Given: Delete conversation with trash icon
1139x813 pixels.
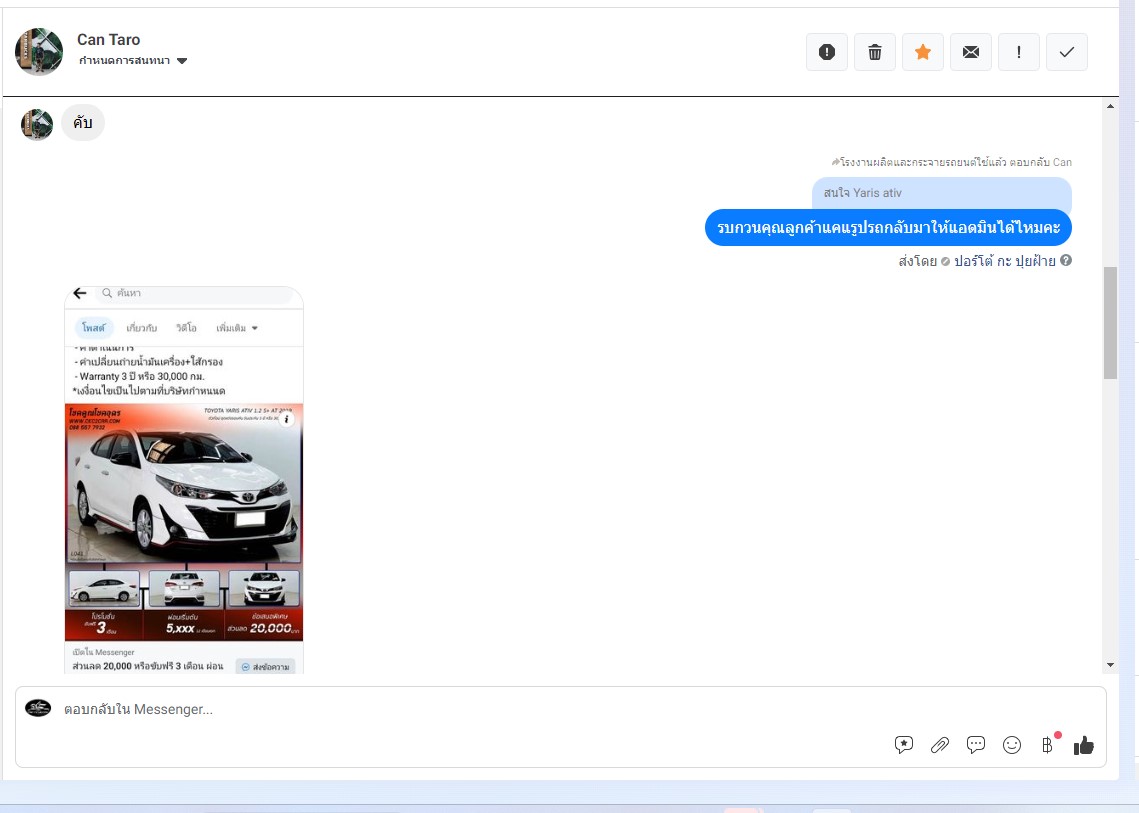Looking at the screenshot, I should coord(875,52).
